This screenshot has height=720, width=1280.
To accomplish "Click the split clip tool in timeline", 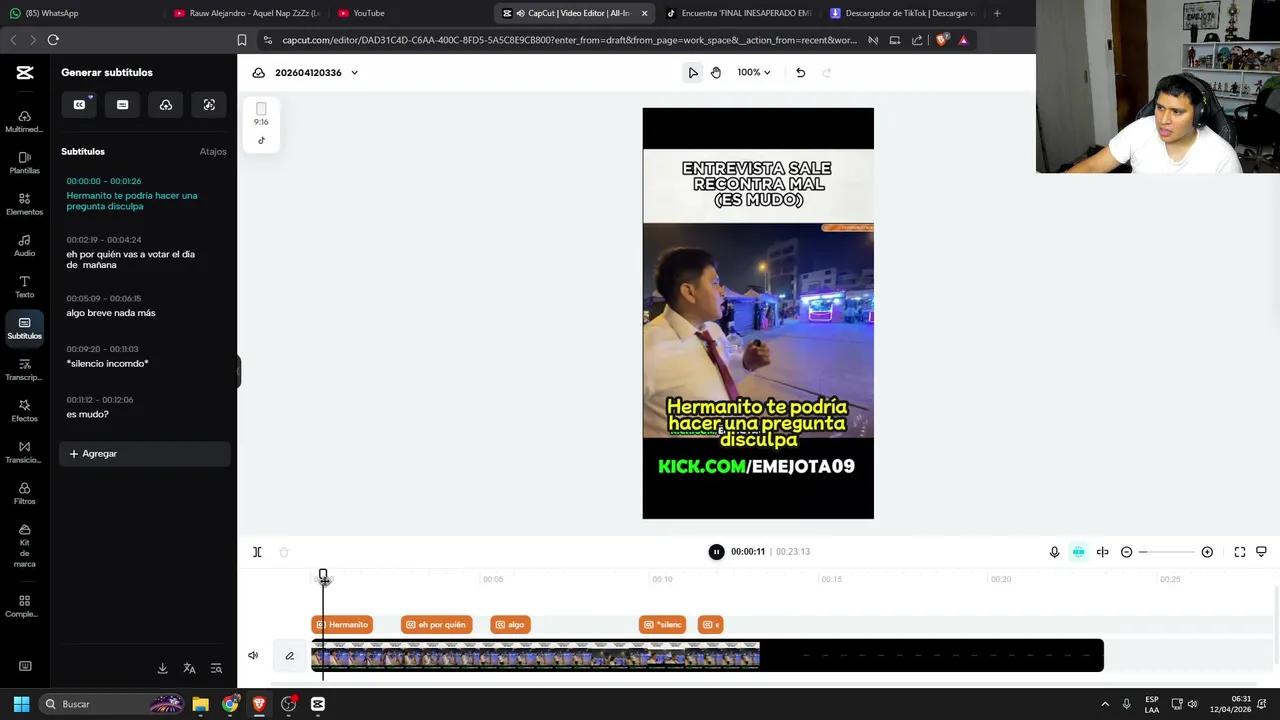I will point(257,552).
